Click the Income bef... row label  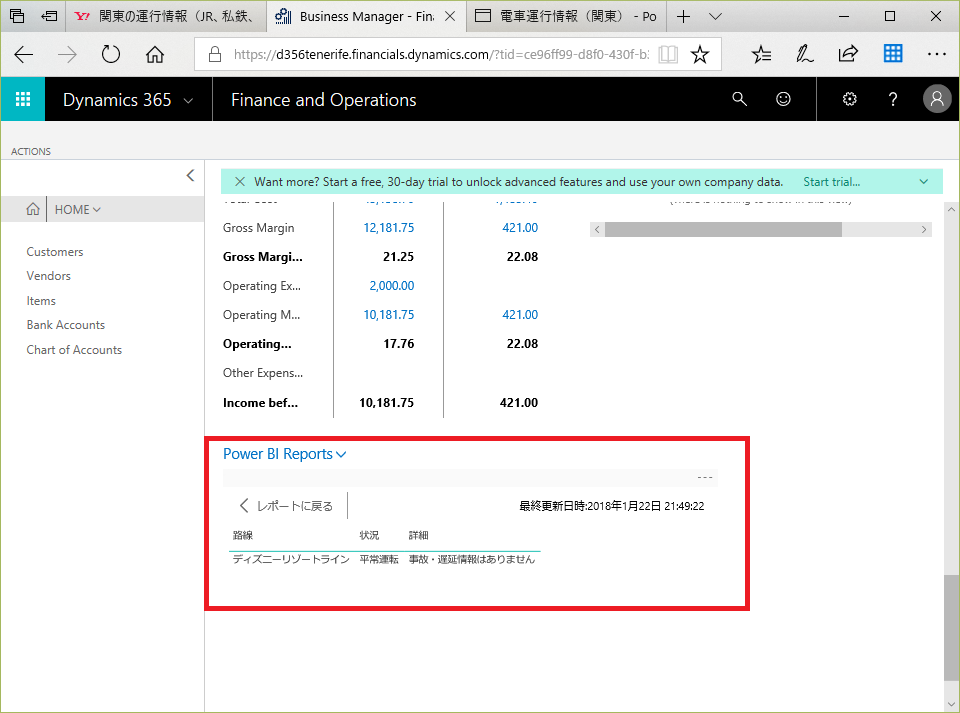click(x=260, y=403)
